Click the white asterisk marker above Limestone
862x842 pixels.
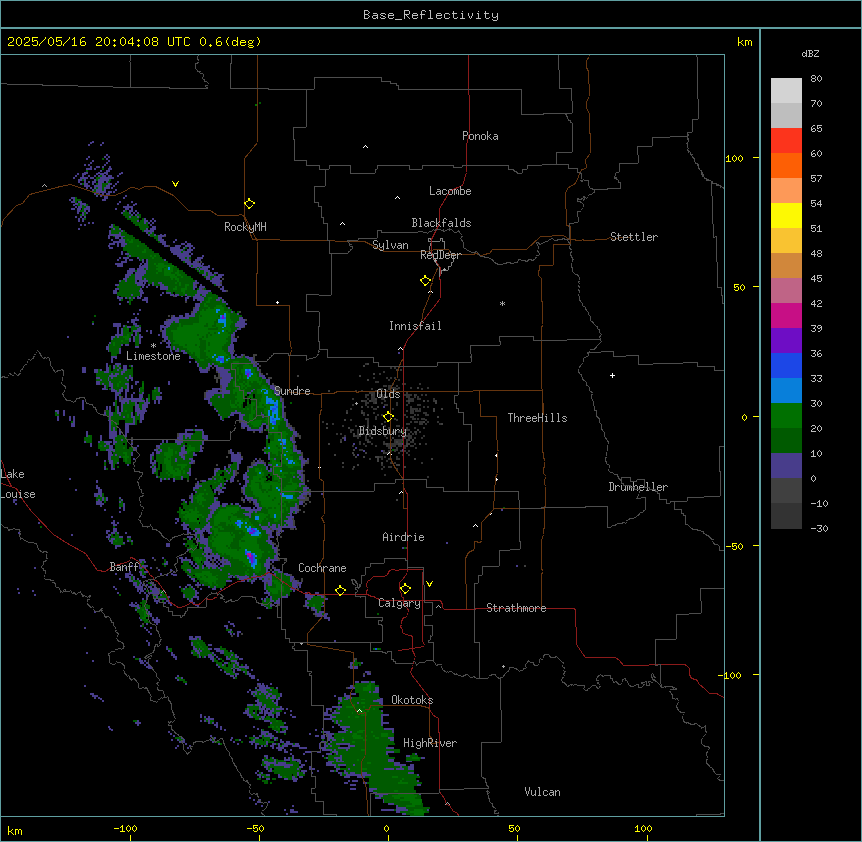153,346
